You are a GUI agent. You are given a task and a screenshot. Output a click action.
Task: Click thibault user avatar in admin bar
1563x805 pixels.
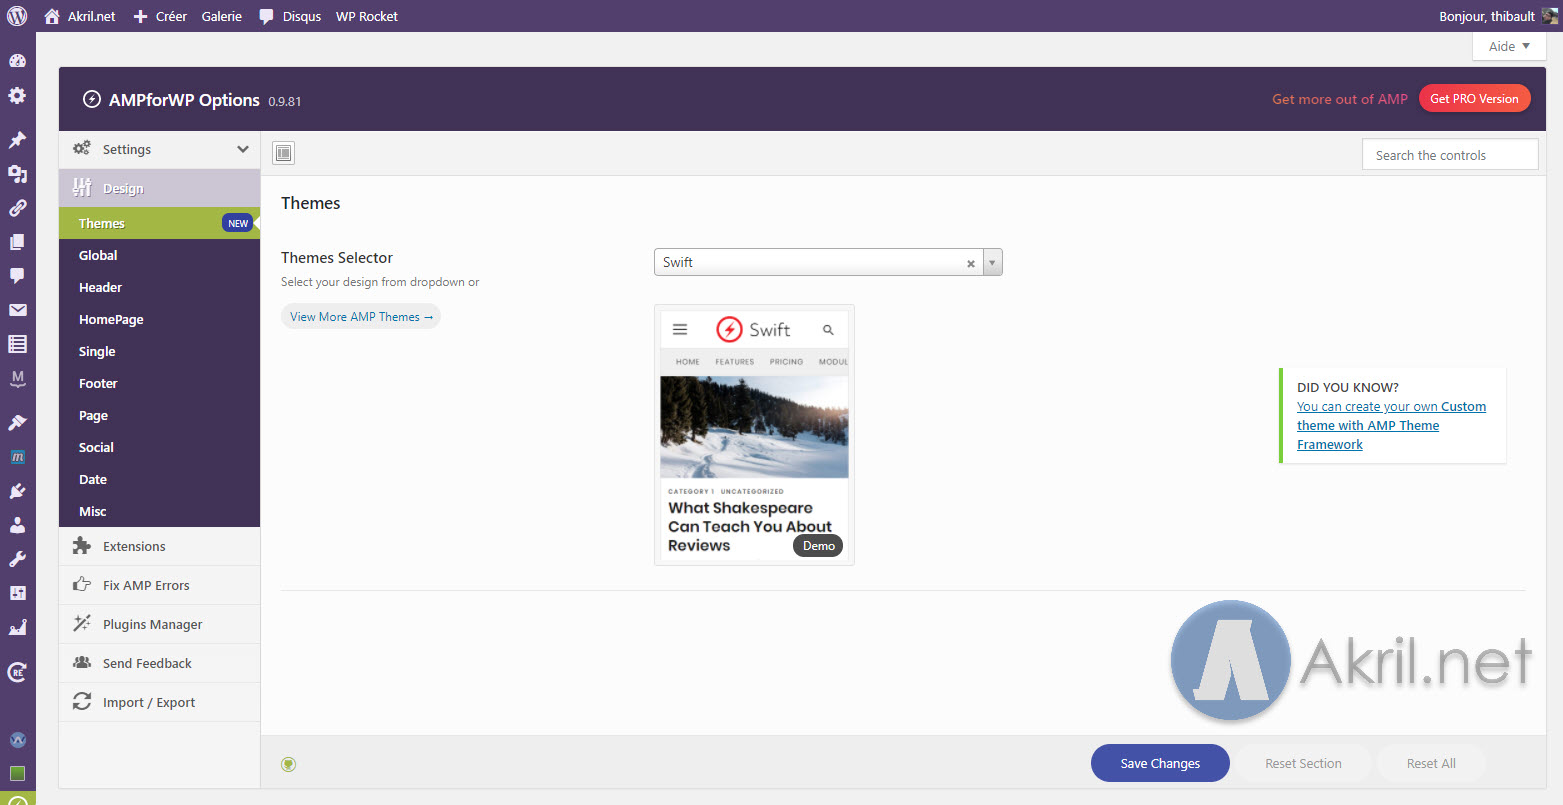click(x=1549, y=16)
